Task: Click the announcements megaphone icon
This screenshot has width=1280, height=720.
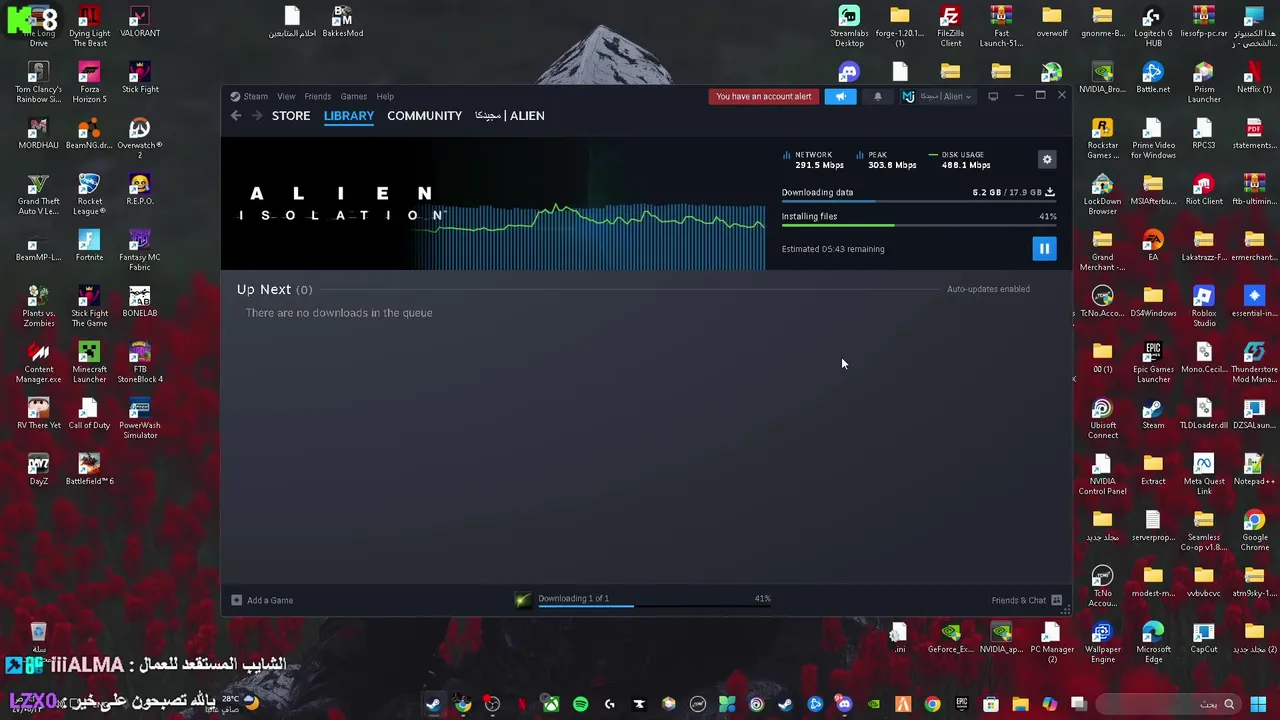Action: [x=841, y=97]
